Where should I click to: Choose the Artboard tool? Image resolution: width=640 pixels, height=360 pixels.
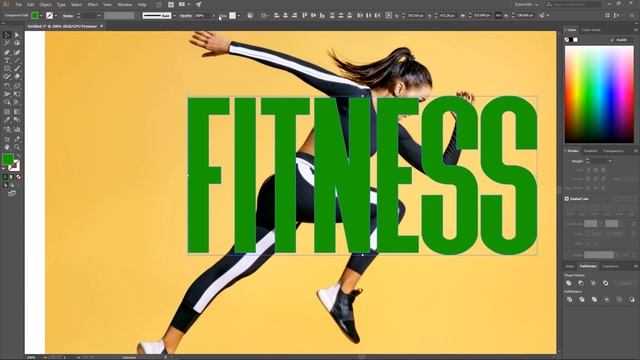[7, 139]
